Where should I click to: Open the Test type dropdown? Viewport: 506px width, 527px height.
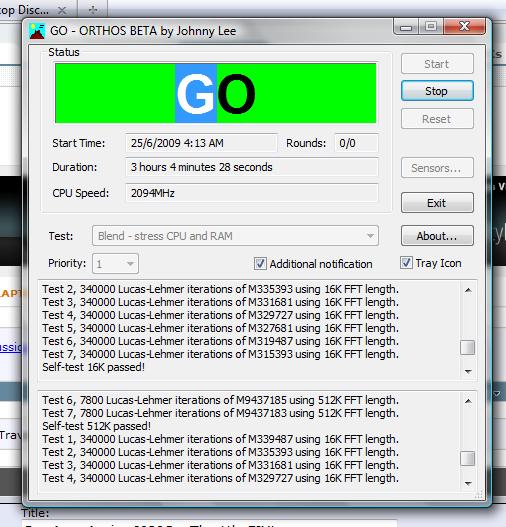click(235, 236)
